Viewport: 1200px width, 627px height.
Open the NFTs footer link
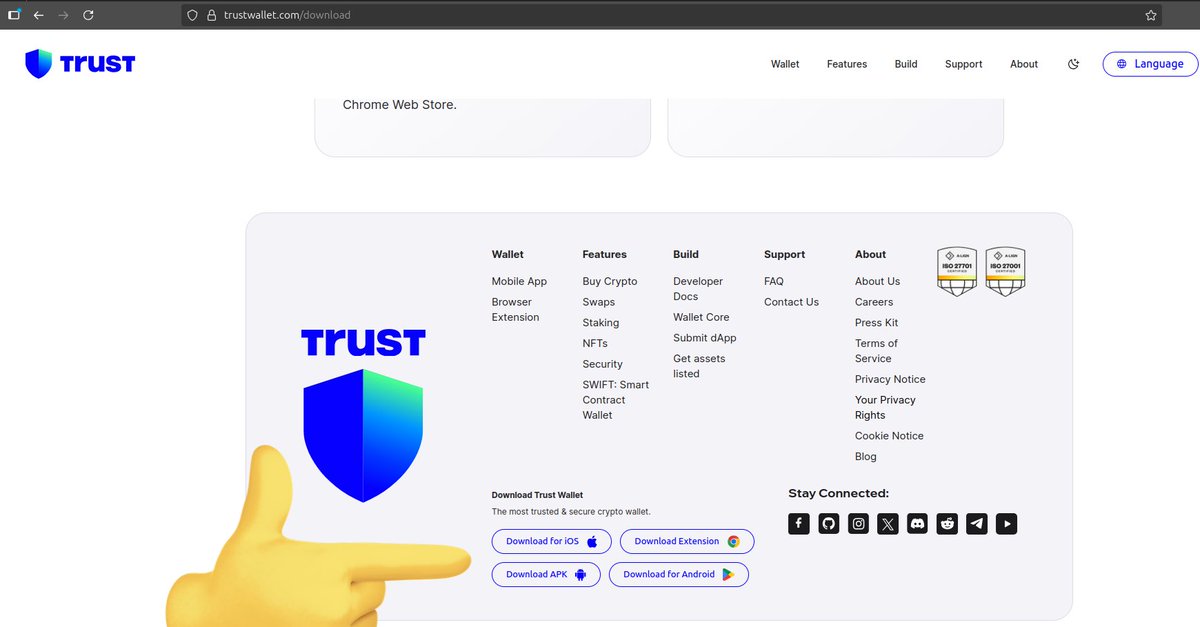click(595, 343)
